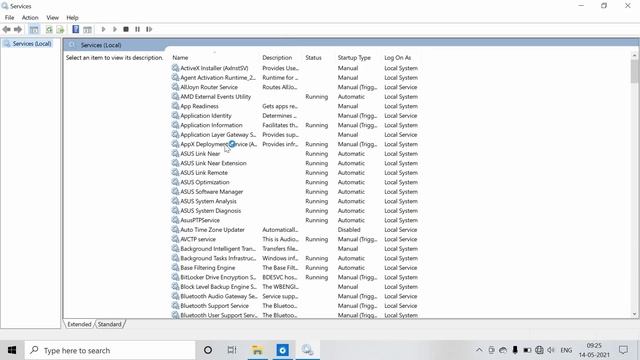Open the notification center icon
640x360 pixels.
tap(623, 350)
